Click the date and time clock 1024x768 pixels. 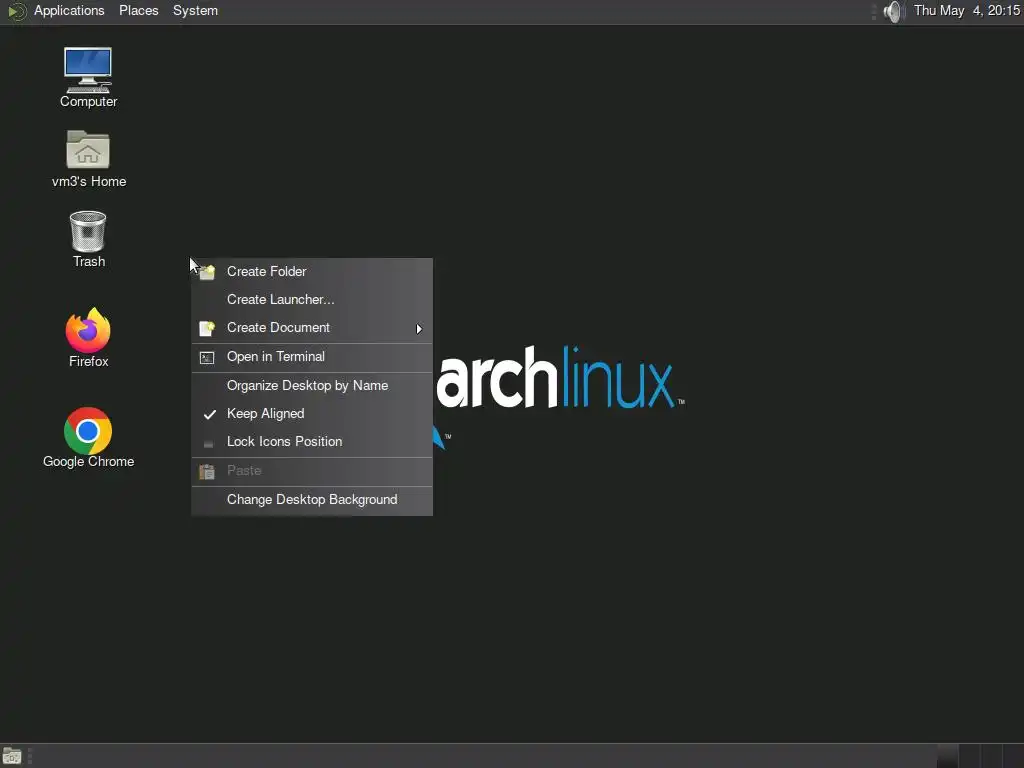point(966,11)
